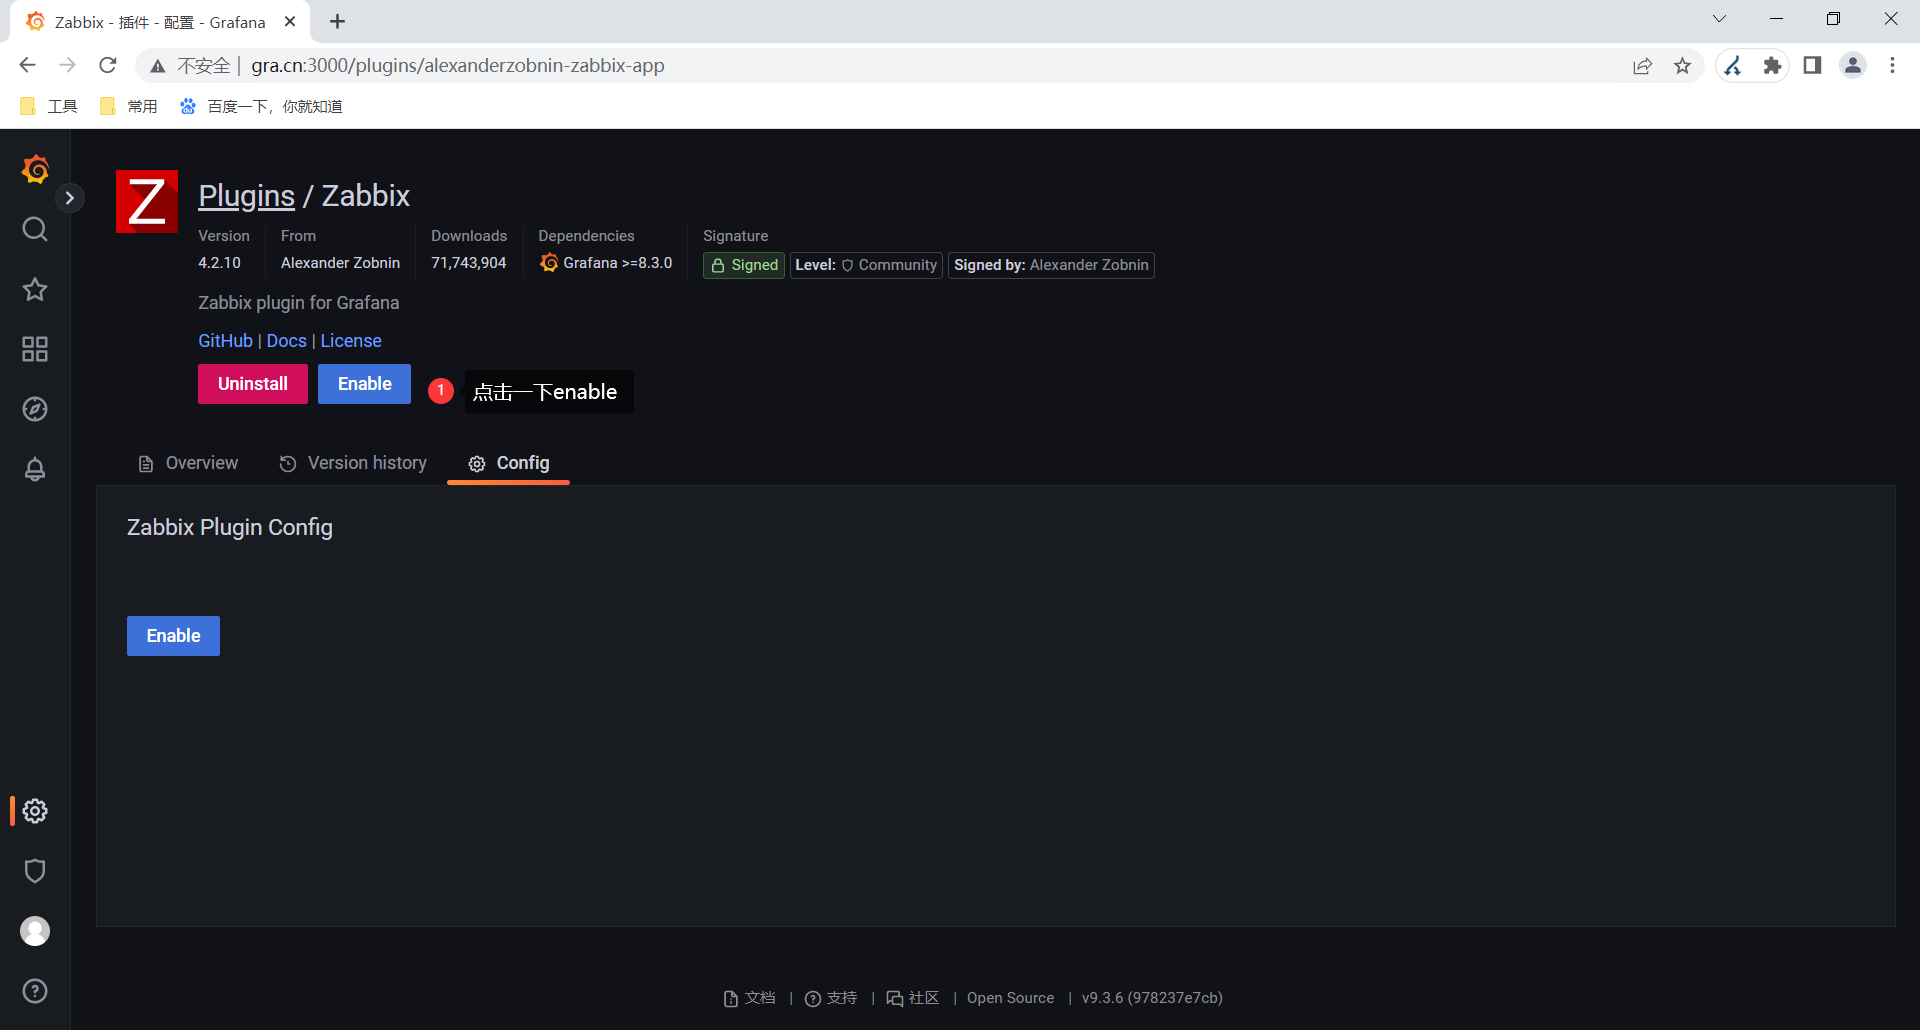Open the pinned extension icon beside the puzzle
1920x1030 pixels.
1733,66
